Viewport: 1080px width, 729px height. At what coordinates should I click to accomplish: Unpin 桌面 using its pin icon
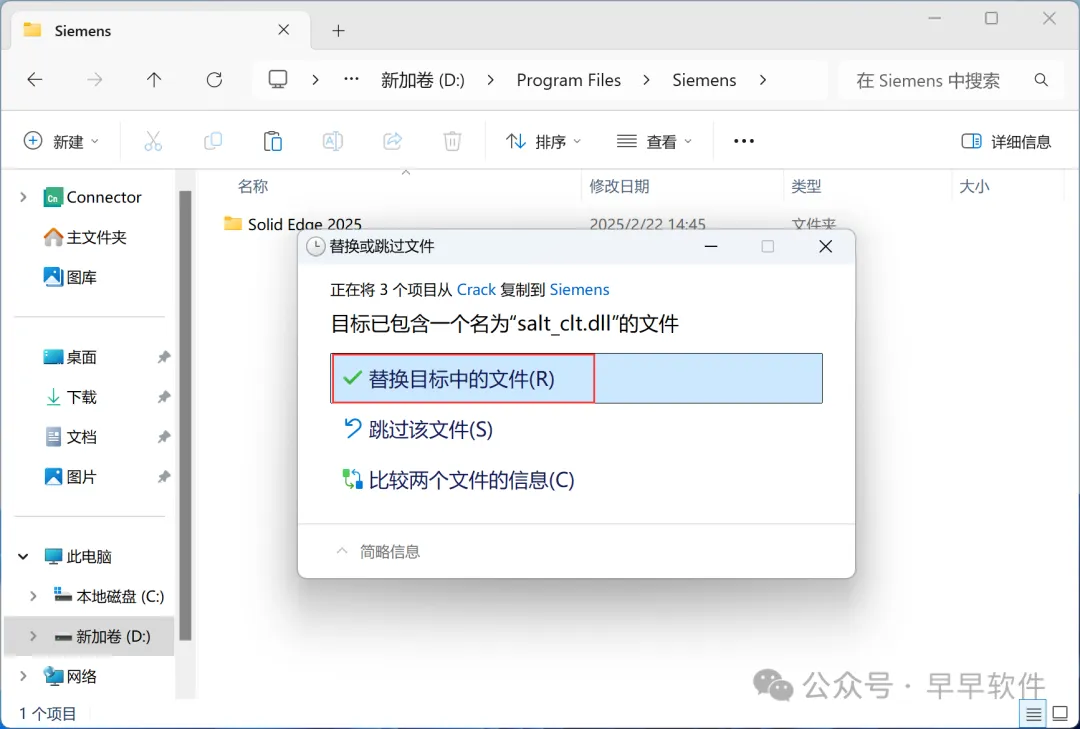[163, 357]
